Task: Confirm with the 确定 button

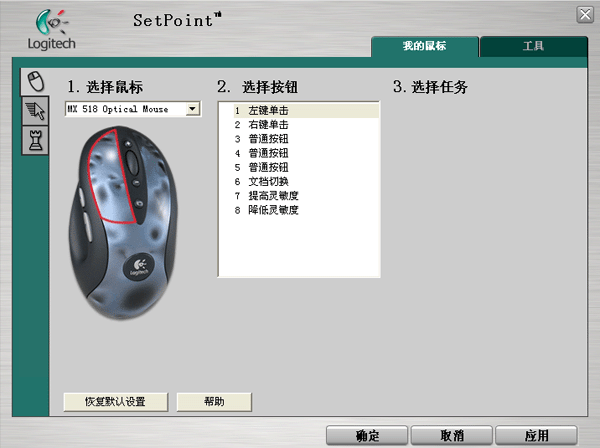Action: pos(367,435)
